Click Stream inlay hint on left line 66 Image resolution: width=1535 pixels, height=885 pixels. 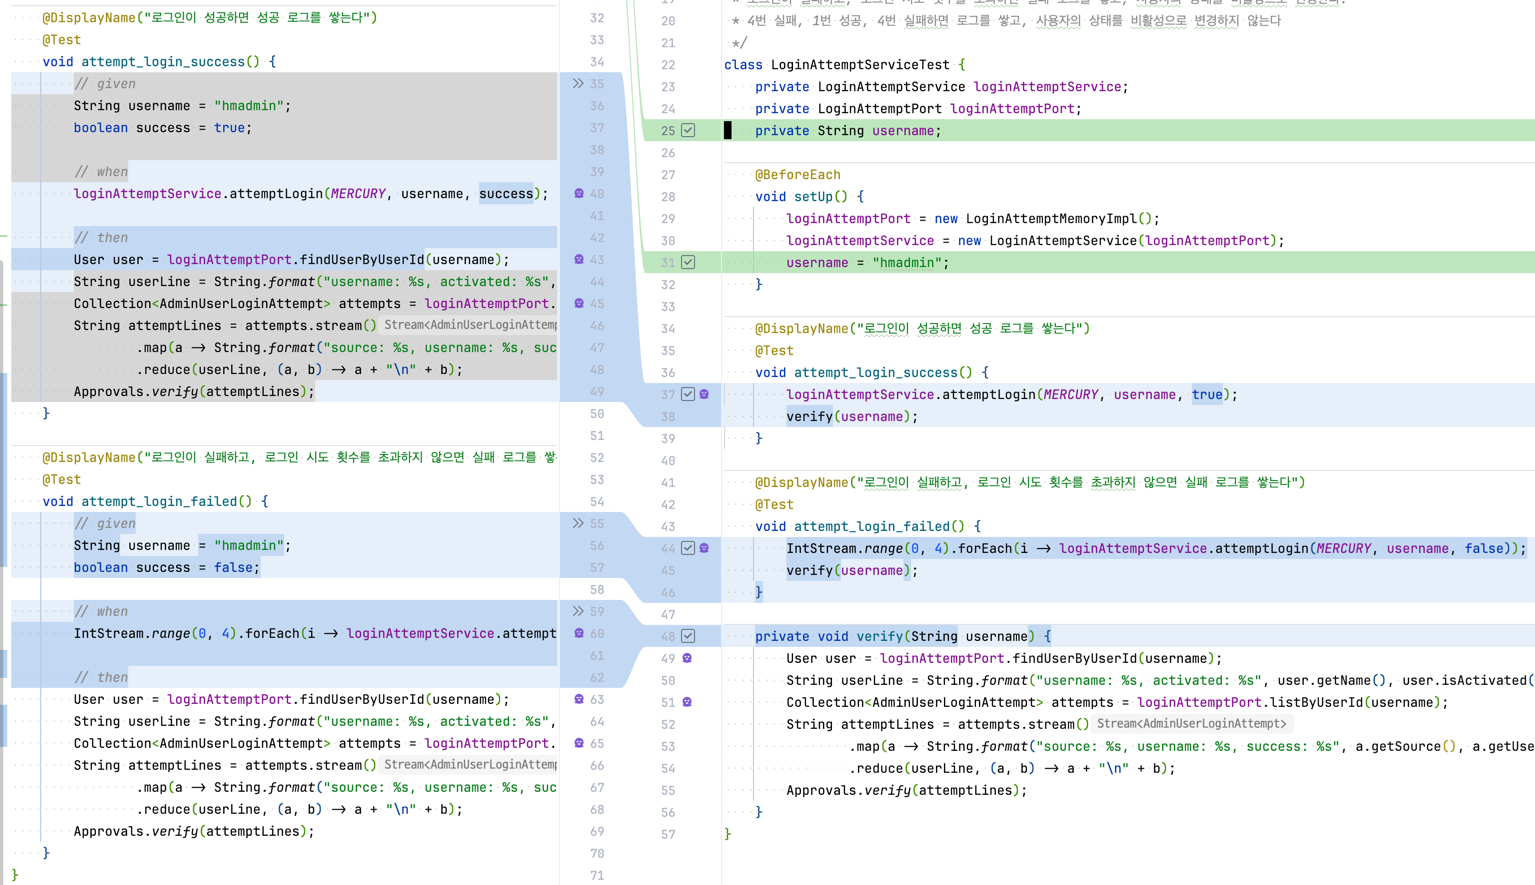[470, 765]
